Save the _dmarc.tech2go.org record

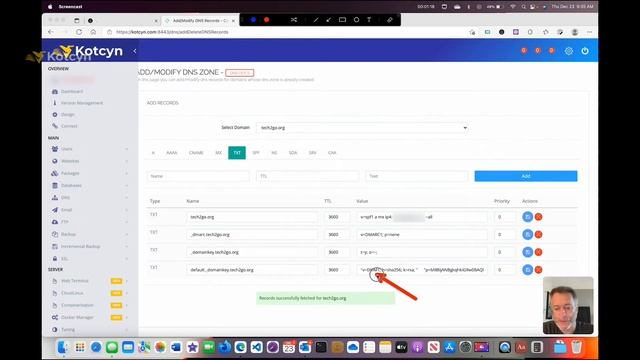tap(527, 234)
